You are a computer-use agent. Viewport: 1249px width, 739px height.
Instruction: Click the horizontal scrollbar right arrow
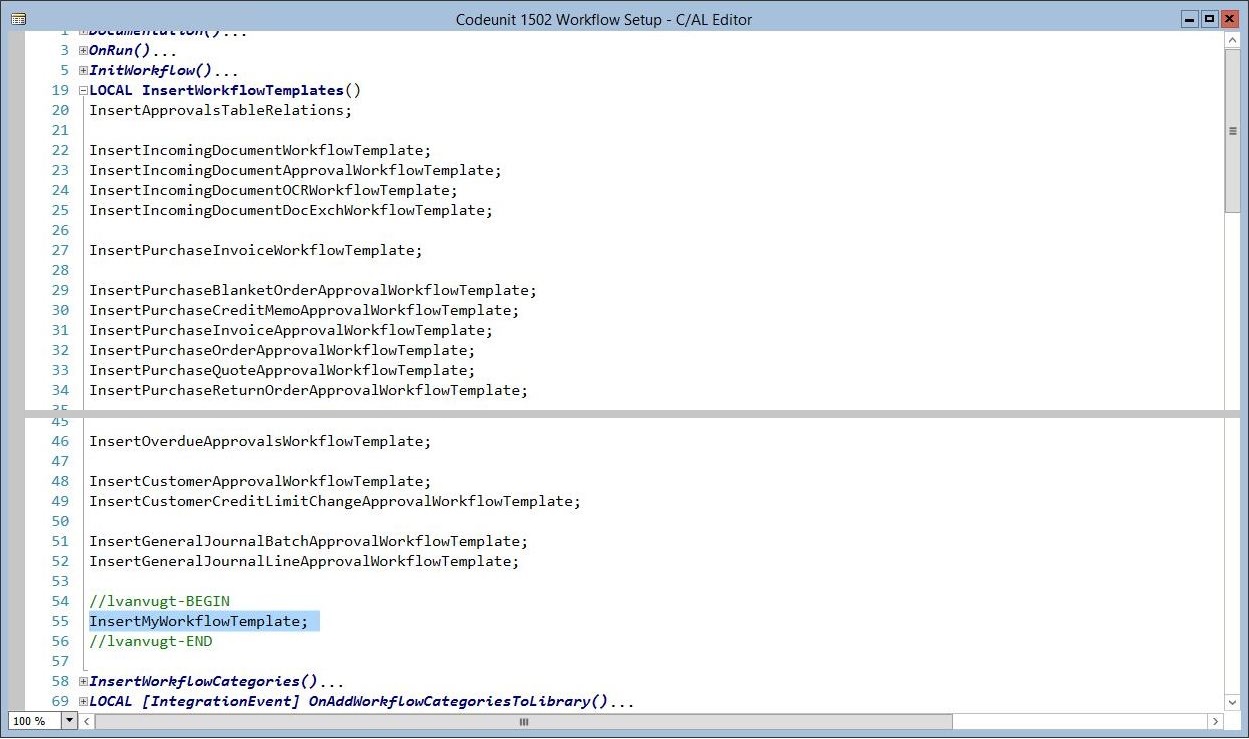click(x=1215, y=721)
